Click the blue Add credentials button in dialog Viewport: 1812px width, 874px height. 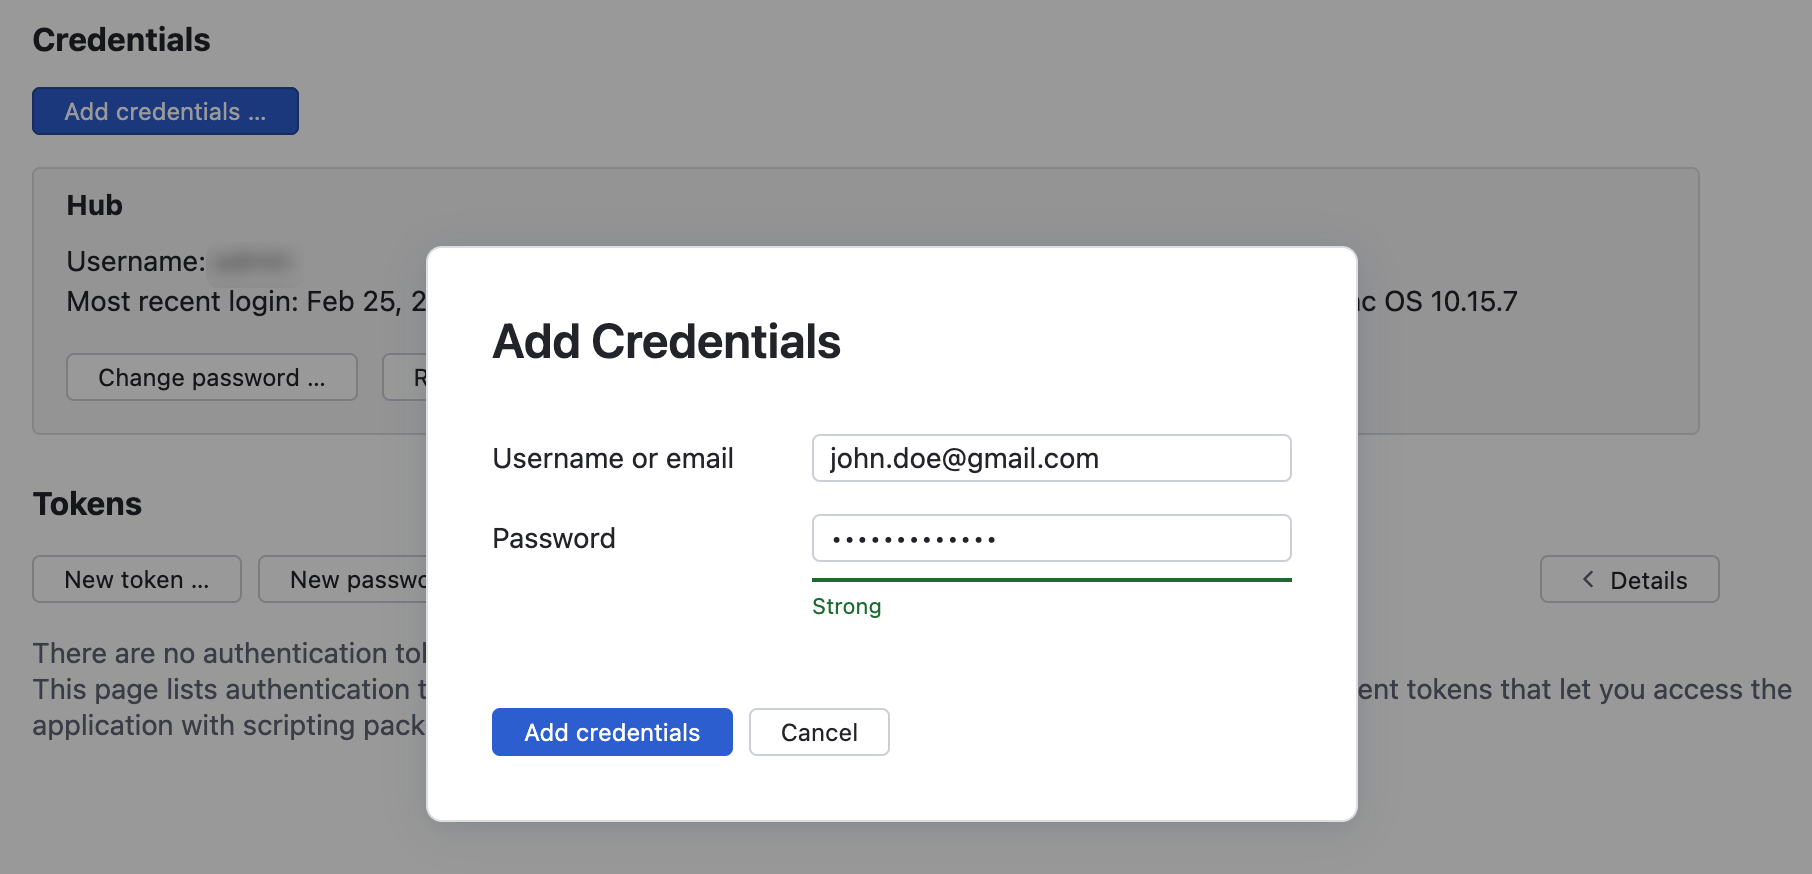612,732
